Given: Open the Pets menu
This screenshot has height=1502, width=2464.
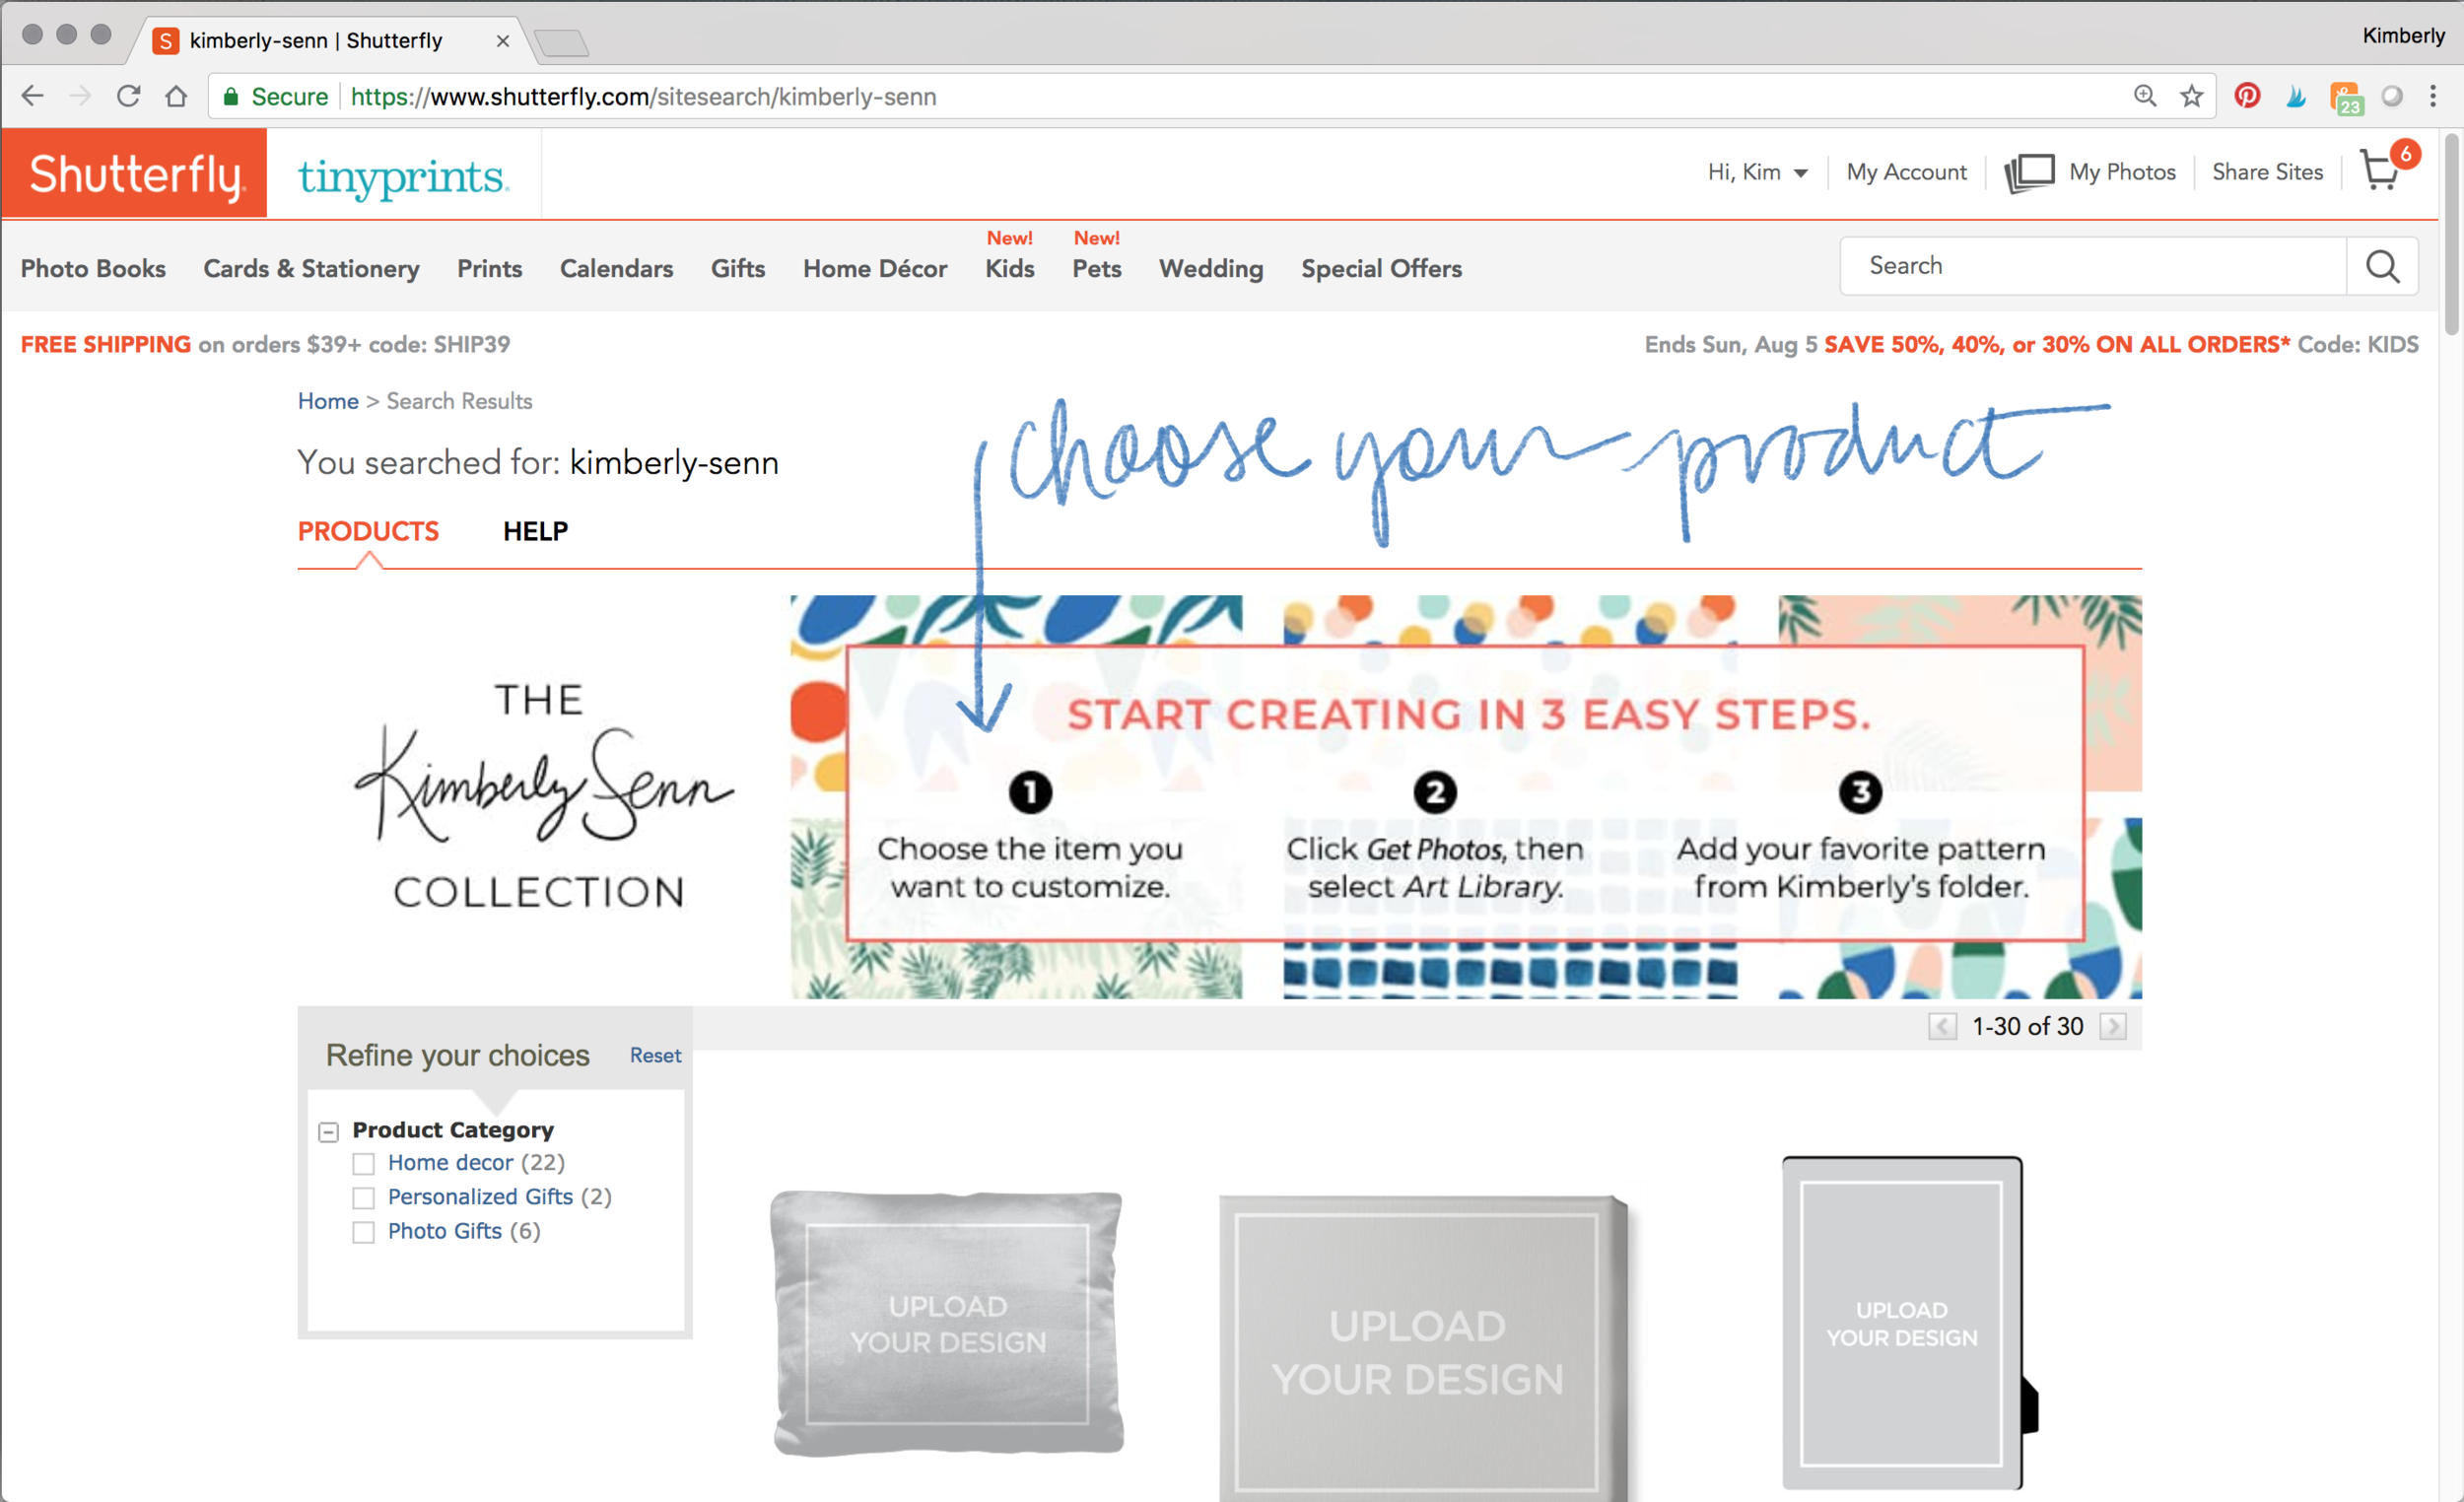Looking at the screenshot, I should (1097, 268).
